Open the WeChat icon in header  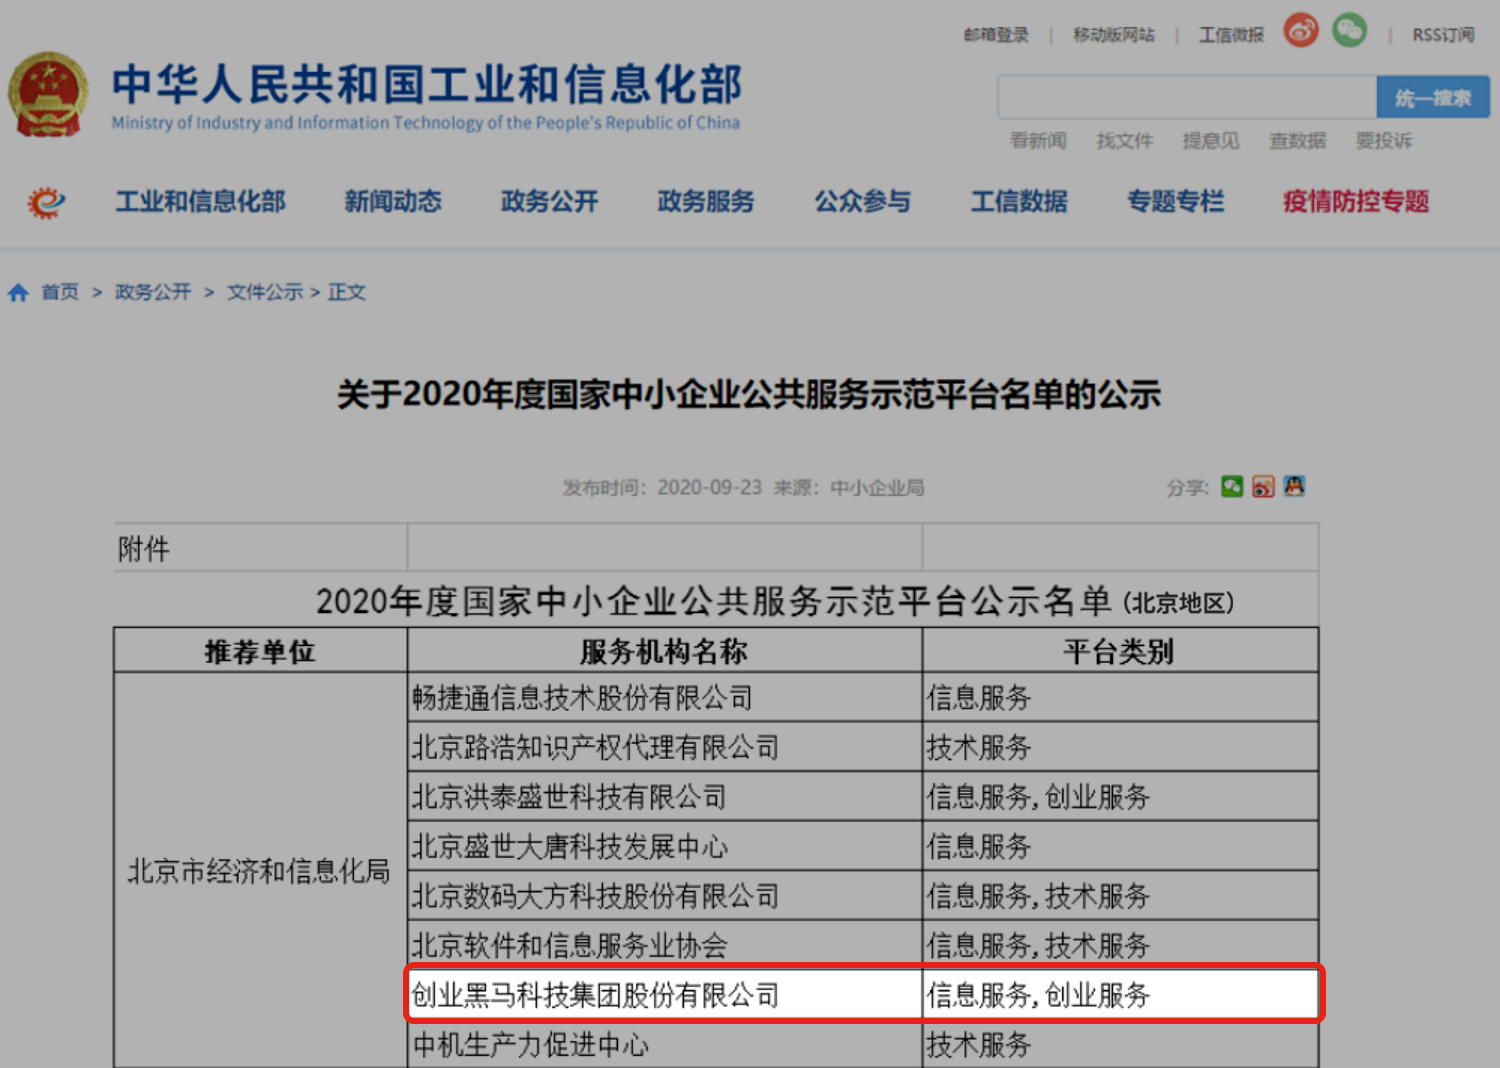1349,30
